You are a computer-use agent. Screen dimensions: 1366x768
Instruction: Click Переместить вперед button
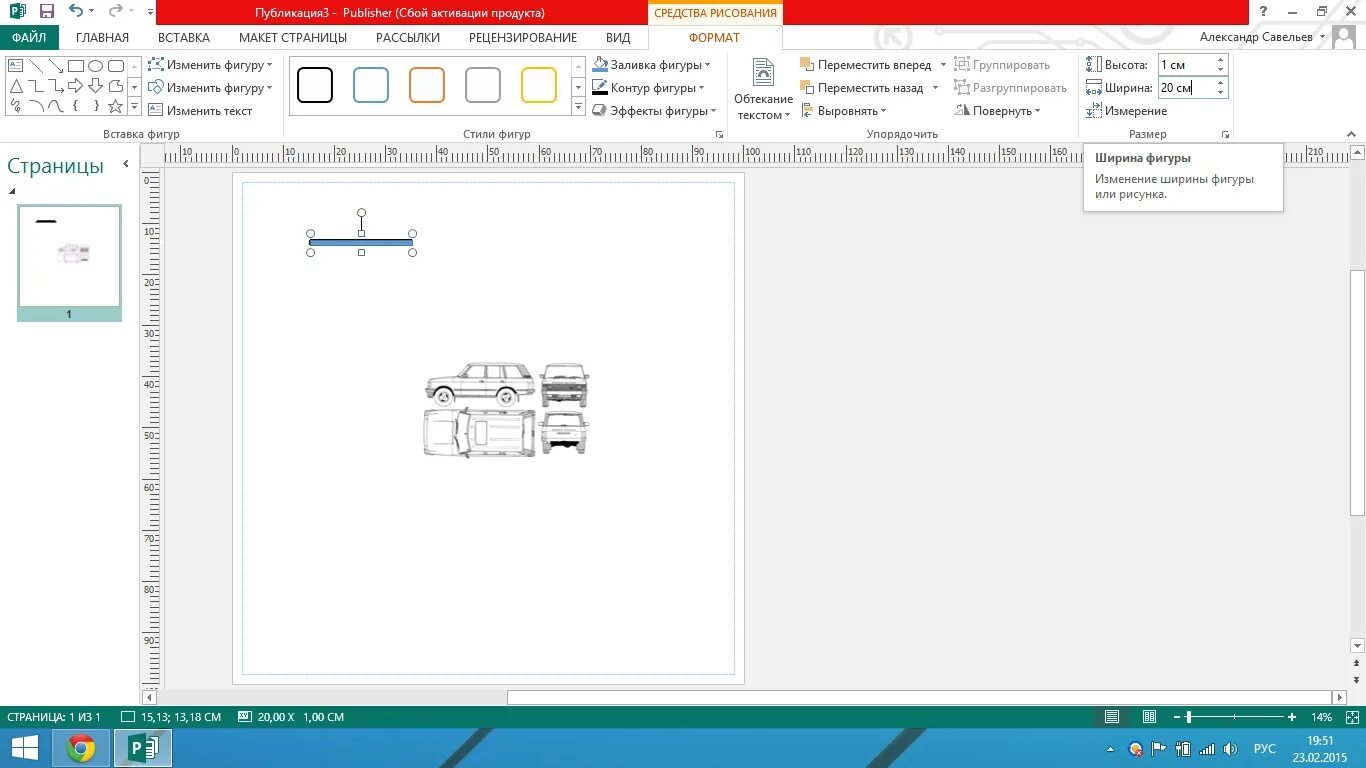866,65
